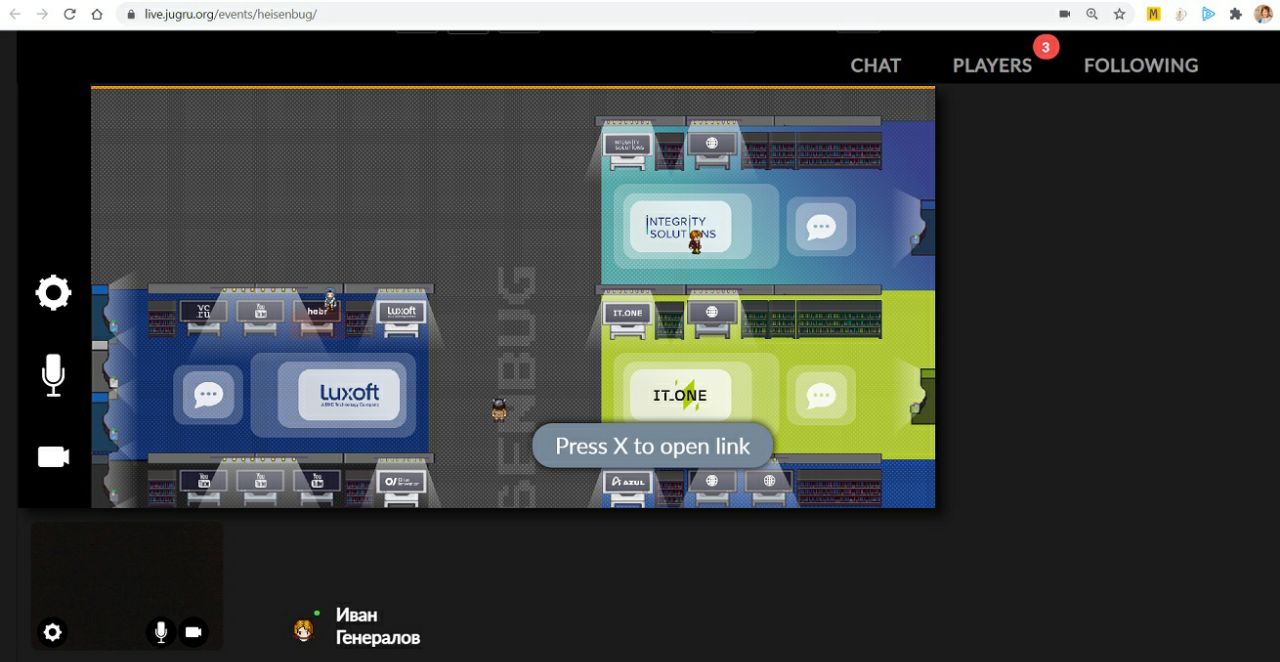The width and height of the screenshot is (1280, 662).
Task: Open settings with the large gear icon
Action: (x=53, y=293)
